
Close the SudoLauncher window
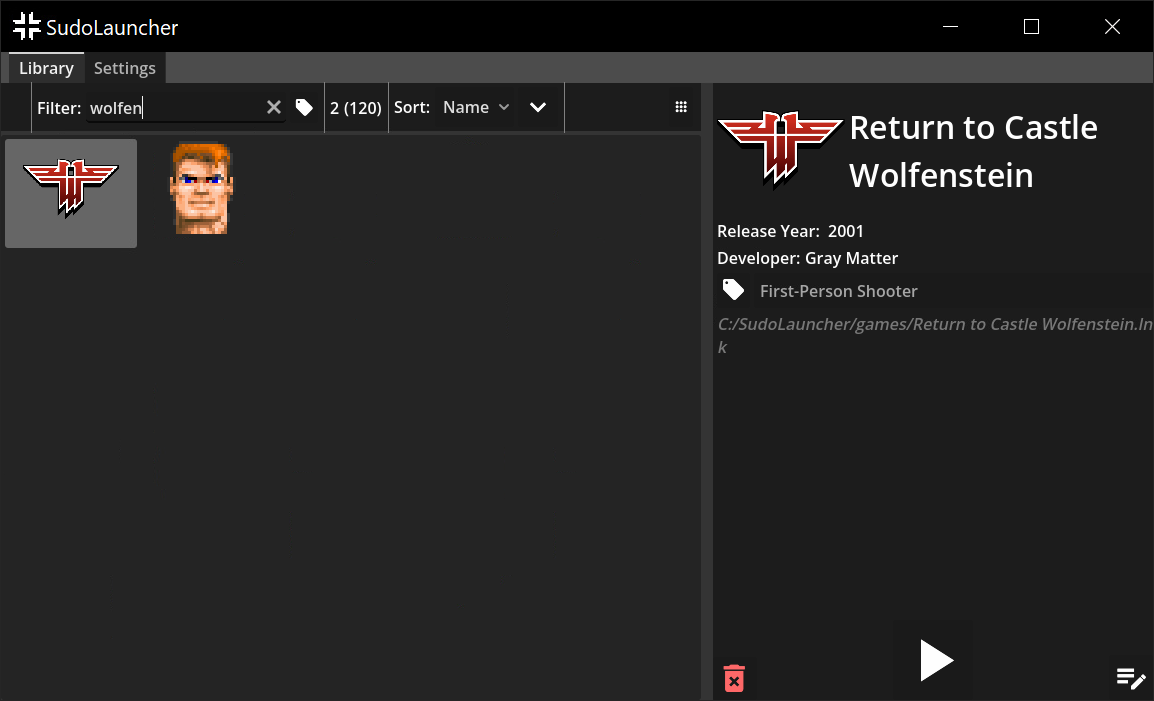pos(1113,27)
